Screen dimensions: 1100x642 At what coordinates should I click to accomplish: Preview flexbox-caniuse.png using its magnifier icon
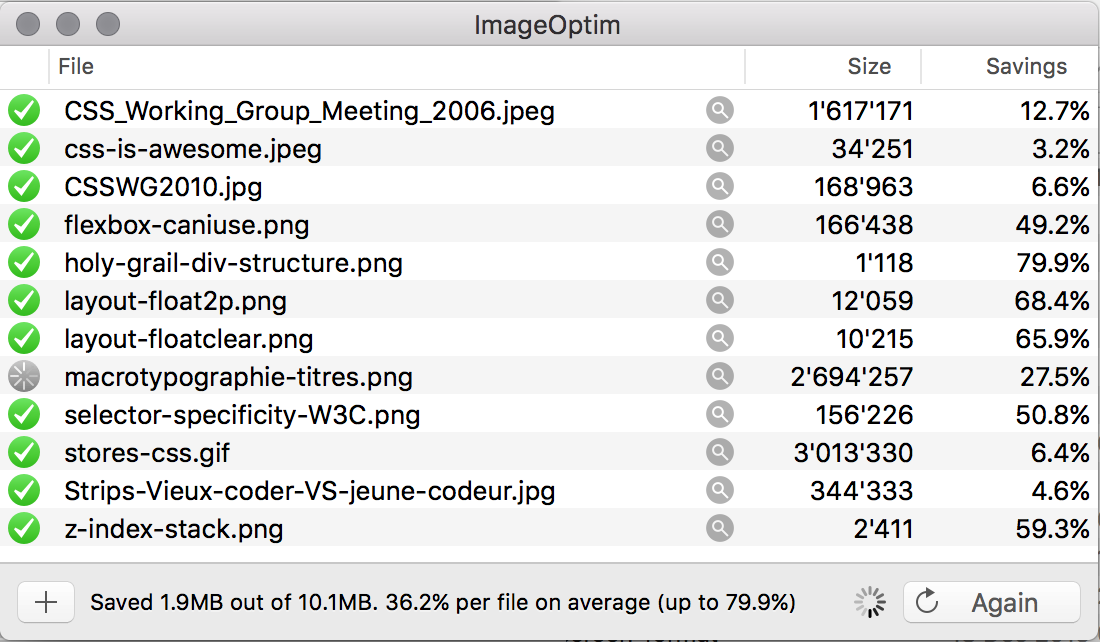point(720,224)
